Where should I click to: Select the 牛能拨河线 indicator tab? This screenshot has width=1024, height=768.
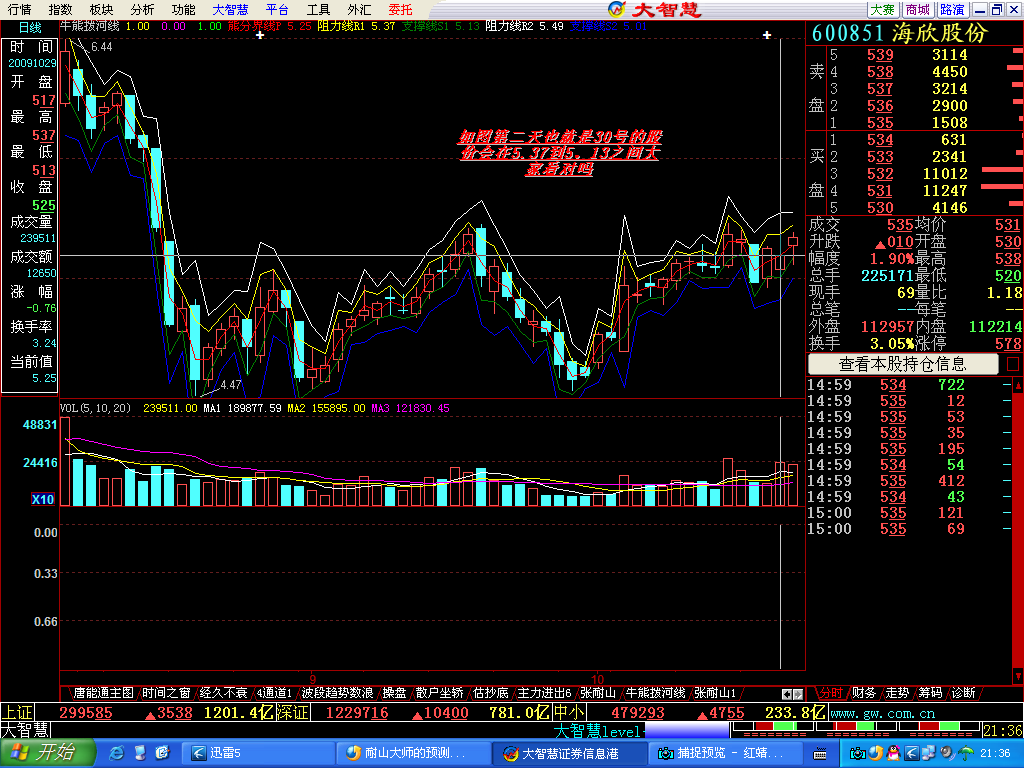coord(655,693)
